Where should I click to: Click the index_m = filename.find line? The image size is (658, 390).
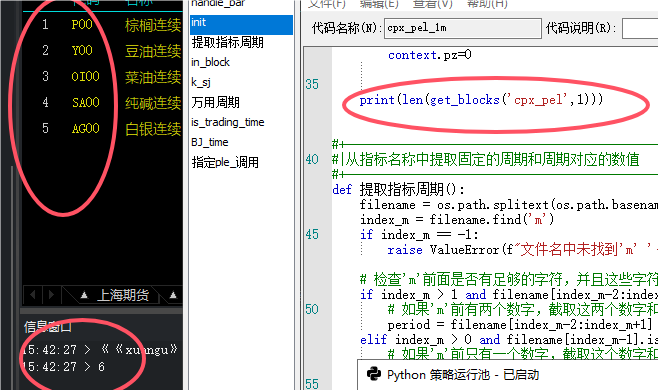[457, 220]
